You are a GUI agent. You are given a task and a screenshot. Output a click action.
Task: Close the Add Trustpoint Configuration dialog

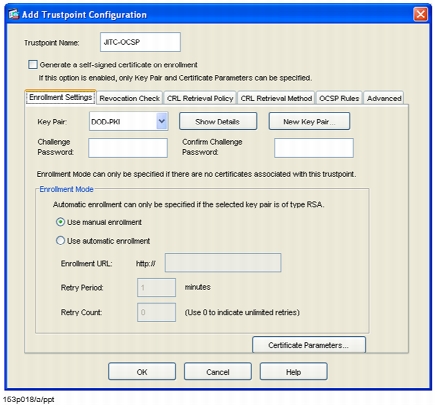click(x=420, y=14)
